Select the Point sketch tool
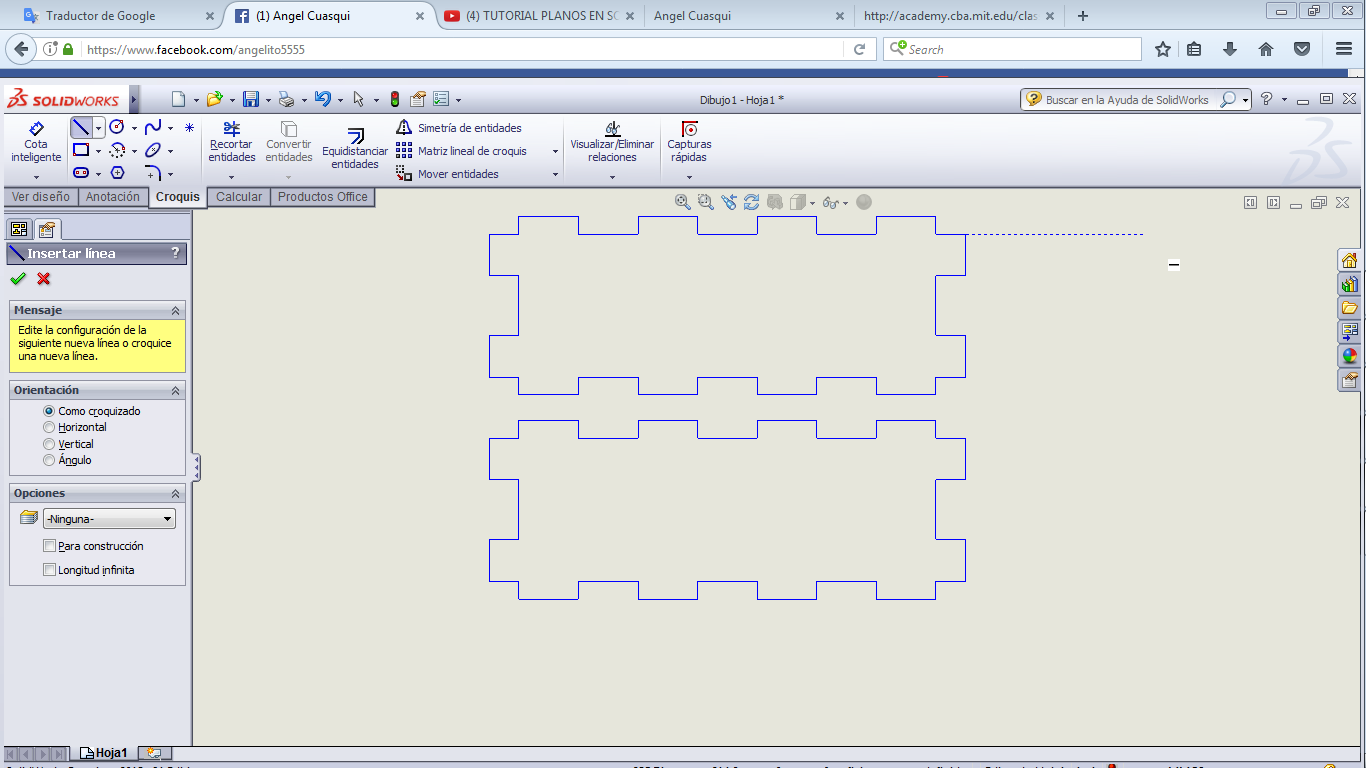The image size is (1366, 768). pos(189,128)
